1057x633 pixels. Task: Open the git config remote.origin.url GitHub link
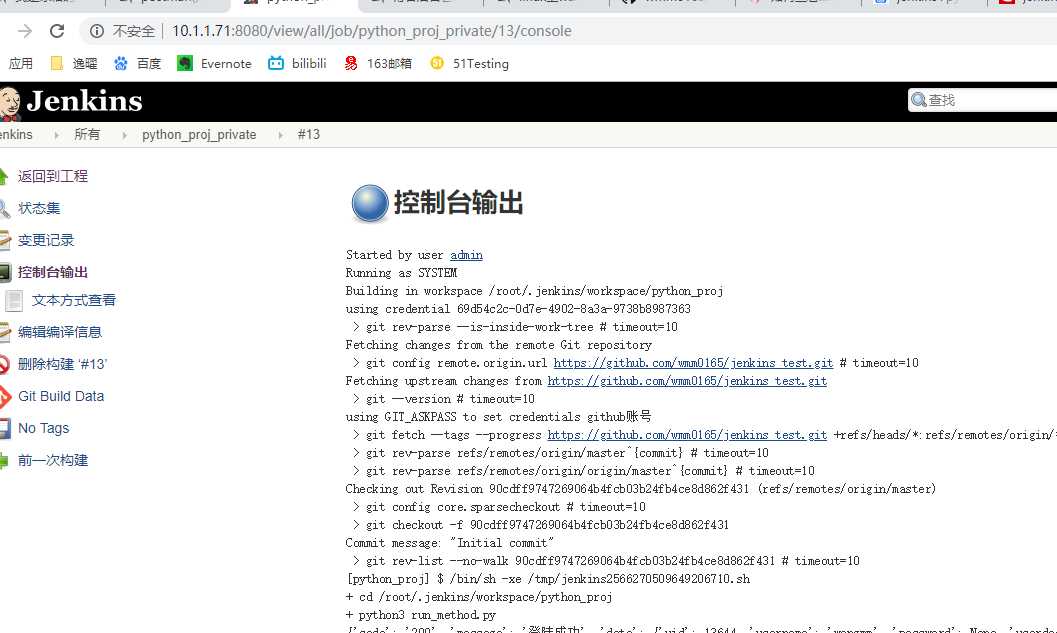click(693, 363)
